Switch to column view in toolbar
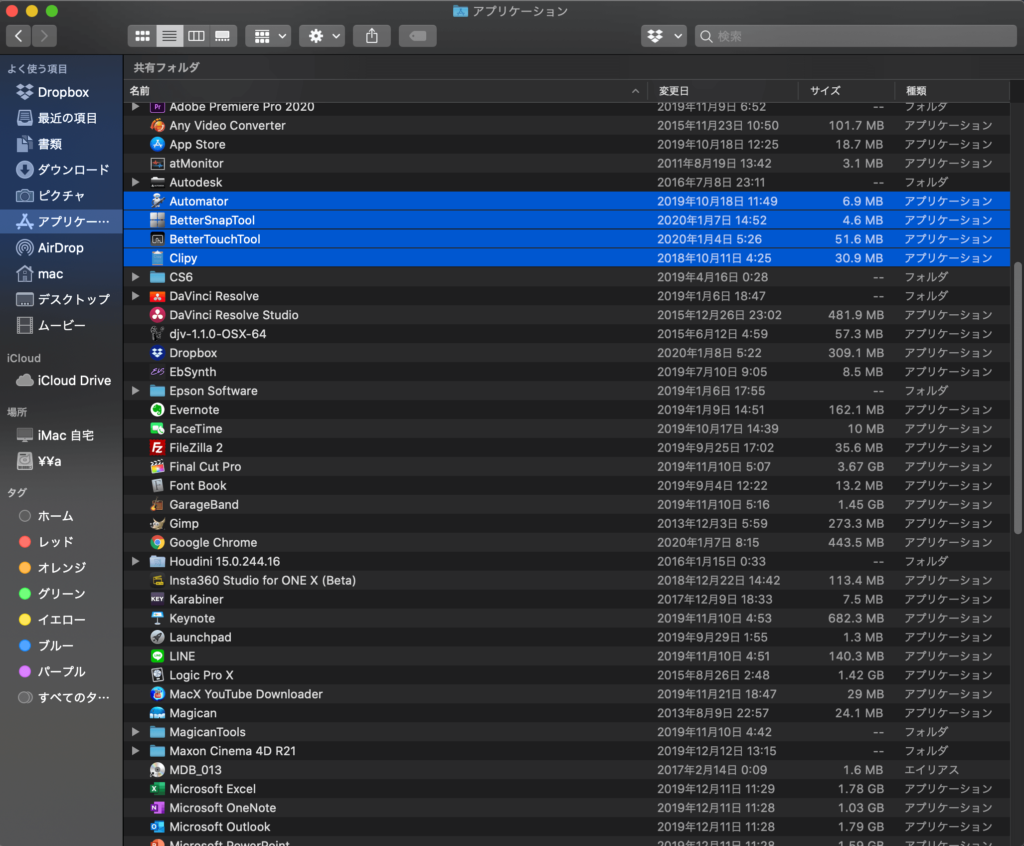1024x846 pixels. coord(196,36)
